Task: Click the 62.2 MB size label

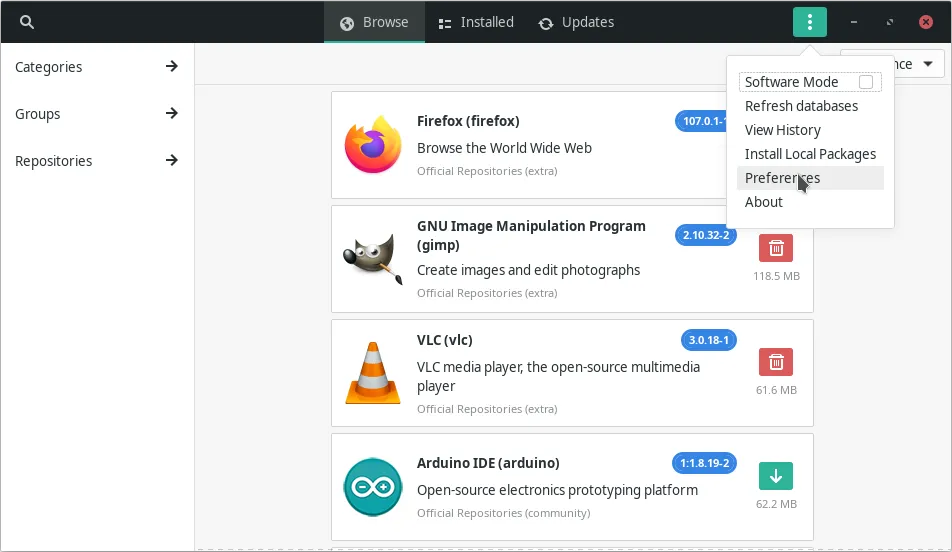Action: point(777,504)
